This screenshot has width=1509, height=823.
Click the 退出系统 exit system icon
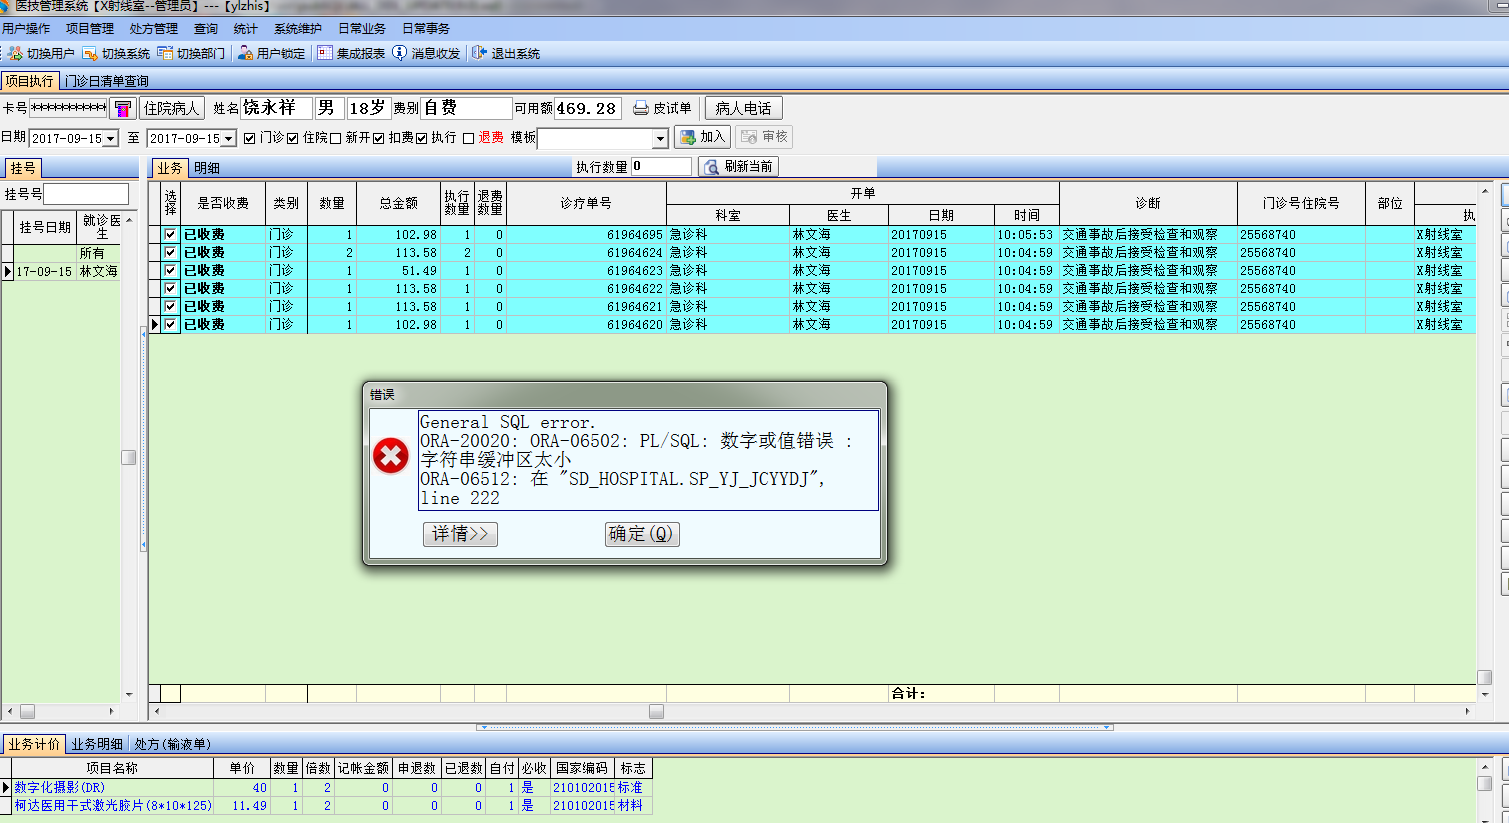(x=479, y=53)
